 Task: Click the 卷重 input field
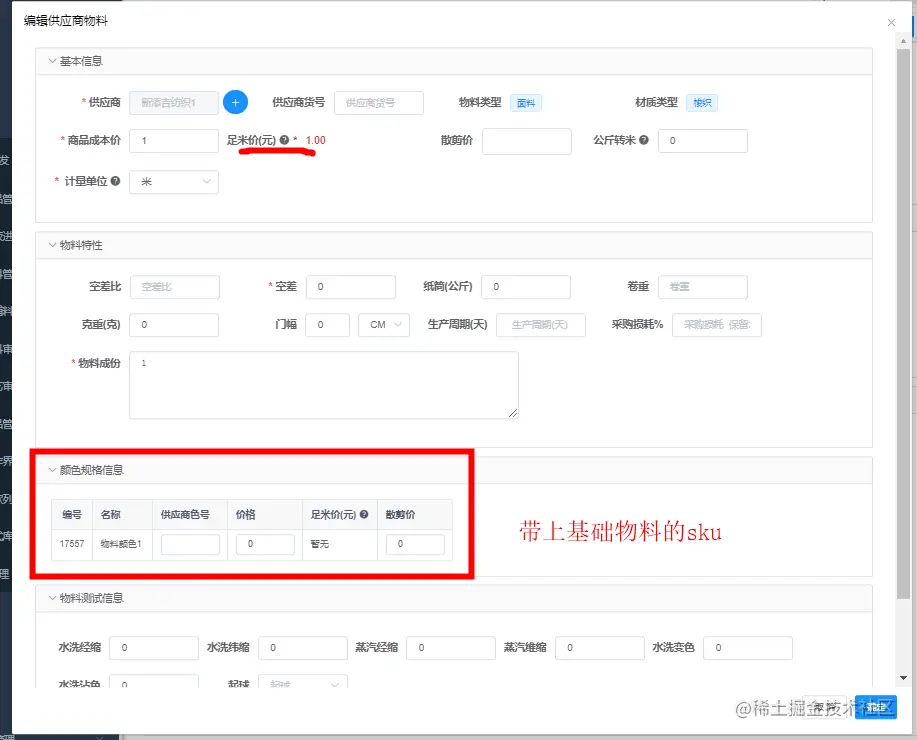[703, 287]
